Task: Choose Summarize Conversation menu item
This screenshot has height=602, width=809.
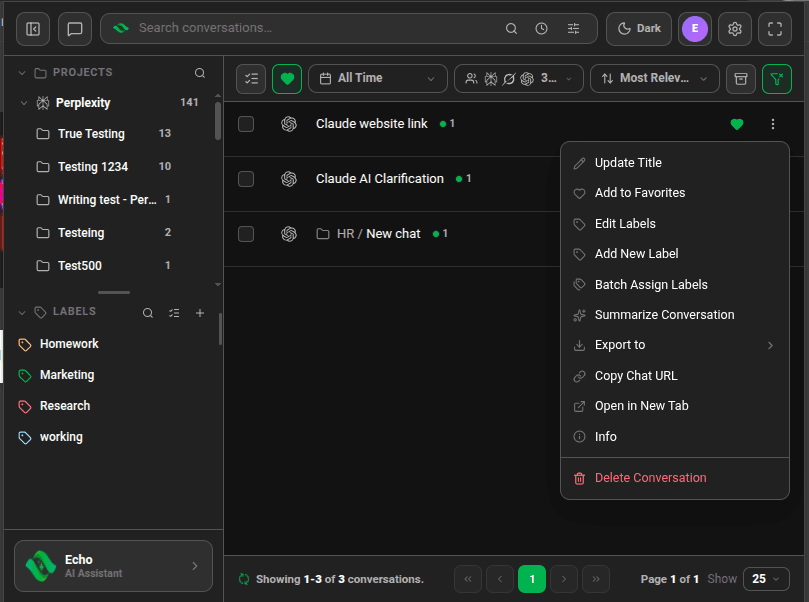Action: (x=675, y=315)
